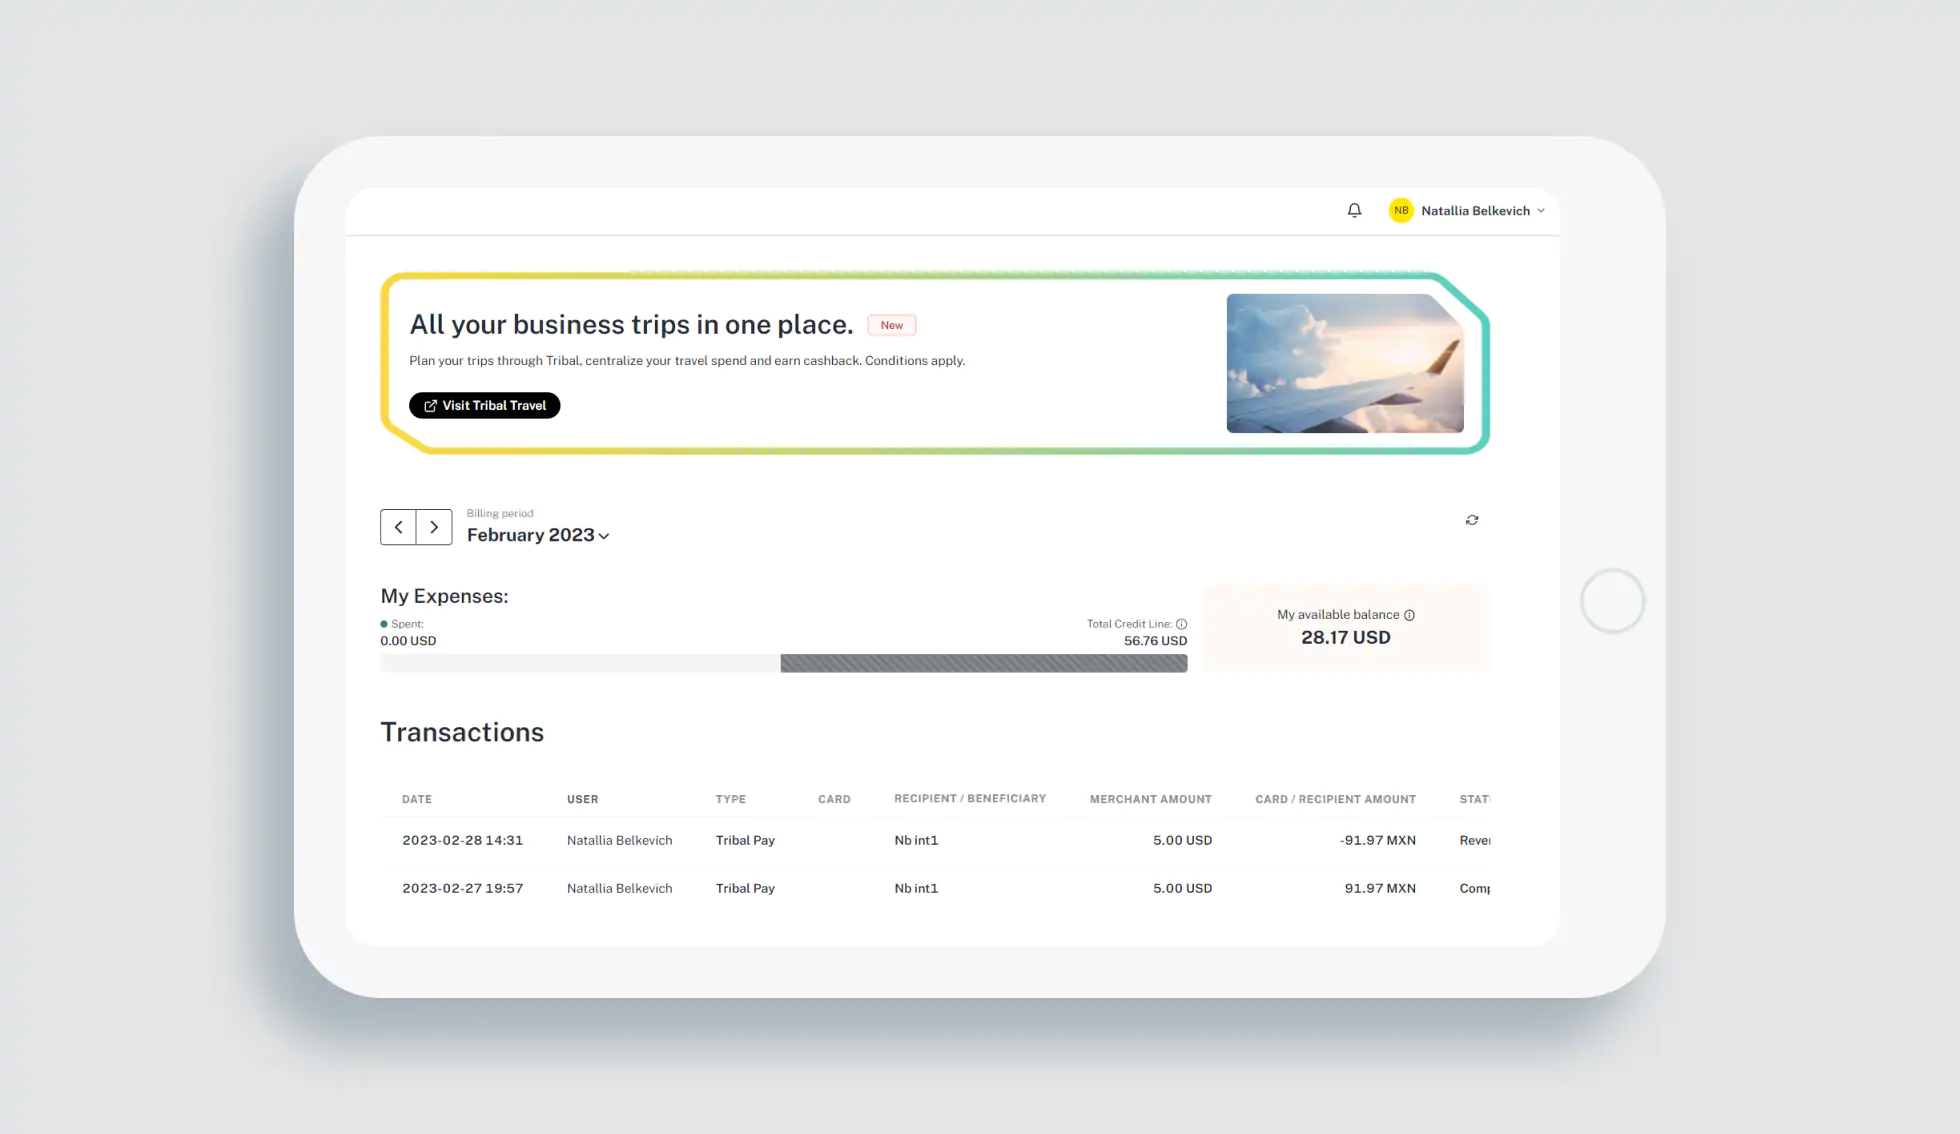Click the RECIPIENT / BENEFICIARY column header
1960x1134 pixels.
tap(970, 798)
